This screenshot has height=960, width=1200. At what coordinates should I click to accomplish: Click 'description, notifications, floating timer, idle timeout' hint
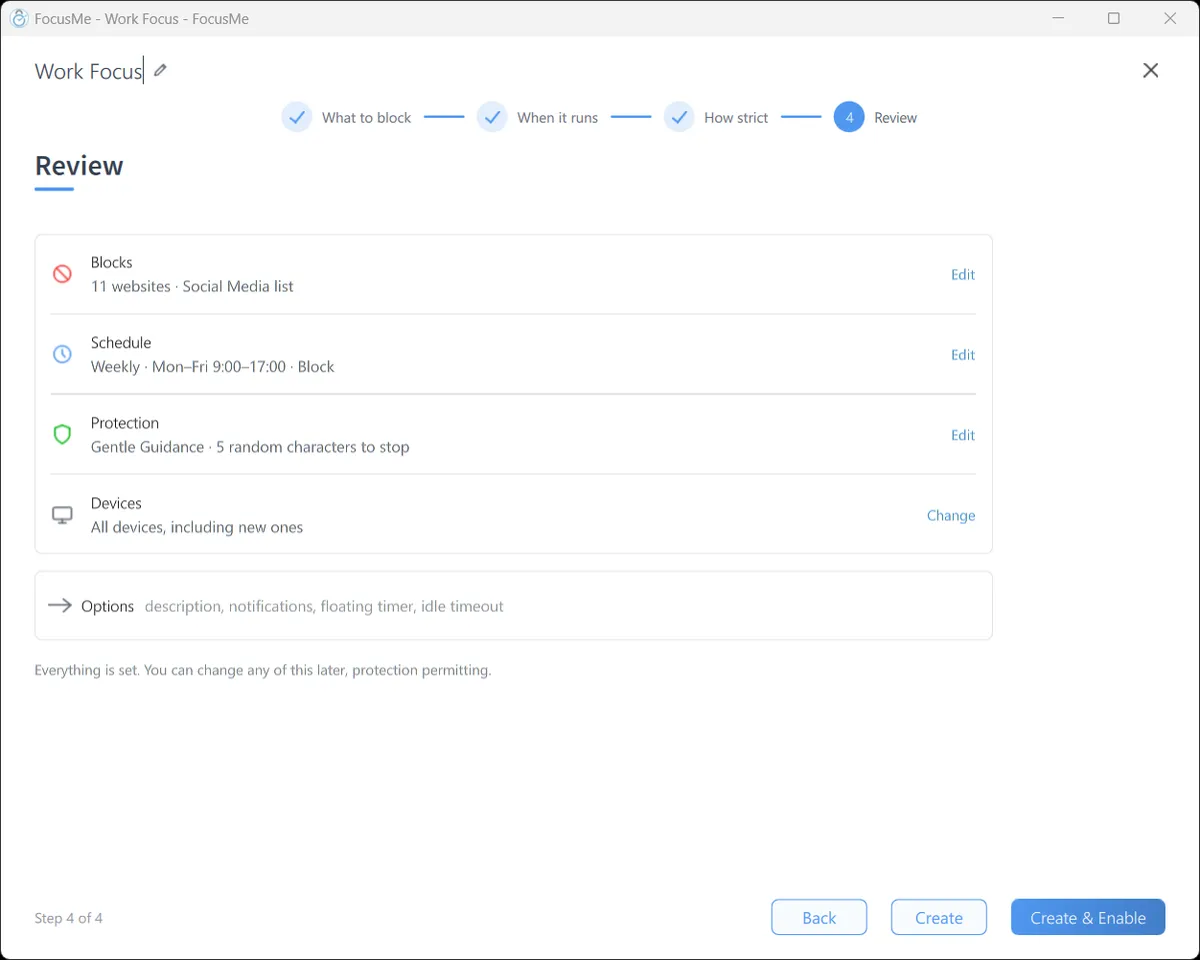(x=324, y=606)
